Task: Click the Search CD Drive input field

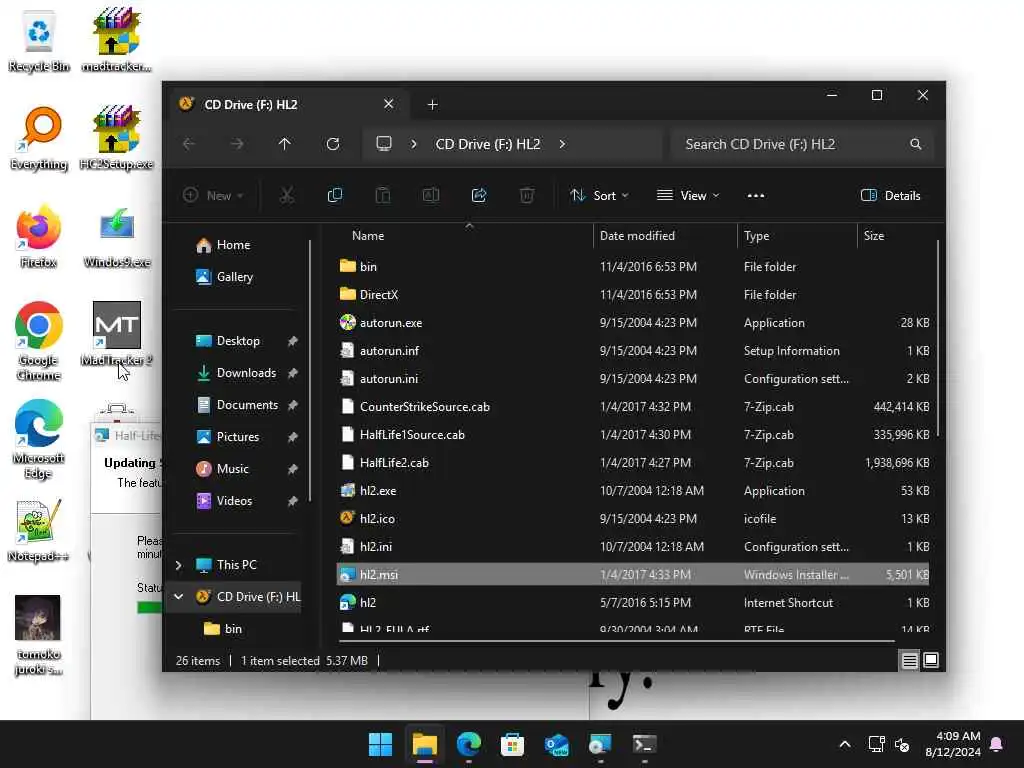Action: point(802,144)
